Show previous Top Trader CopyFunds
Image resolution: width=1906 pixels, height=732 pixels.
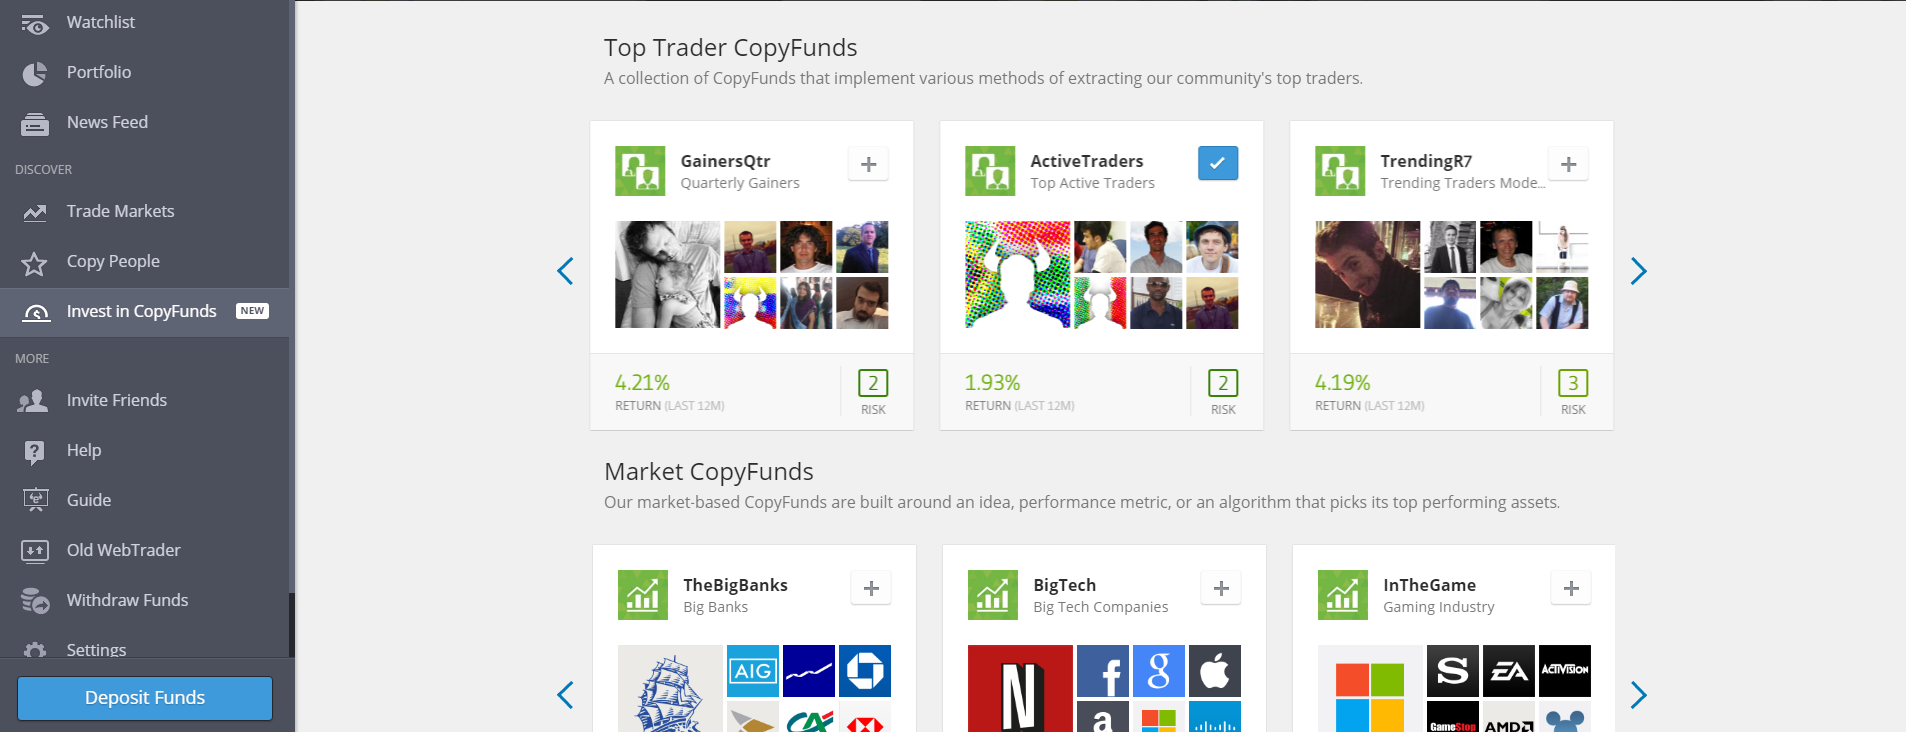565,271
